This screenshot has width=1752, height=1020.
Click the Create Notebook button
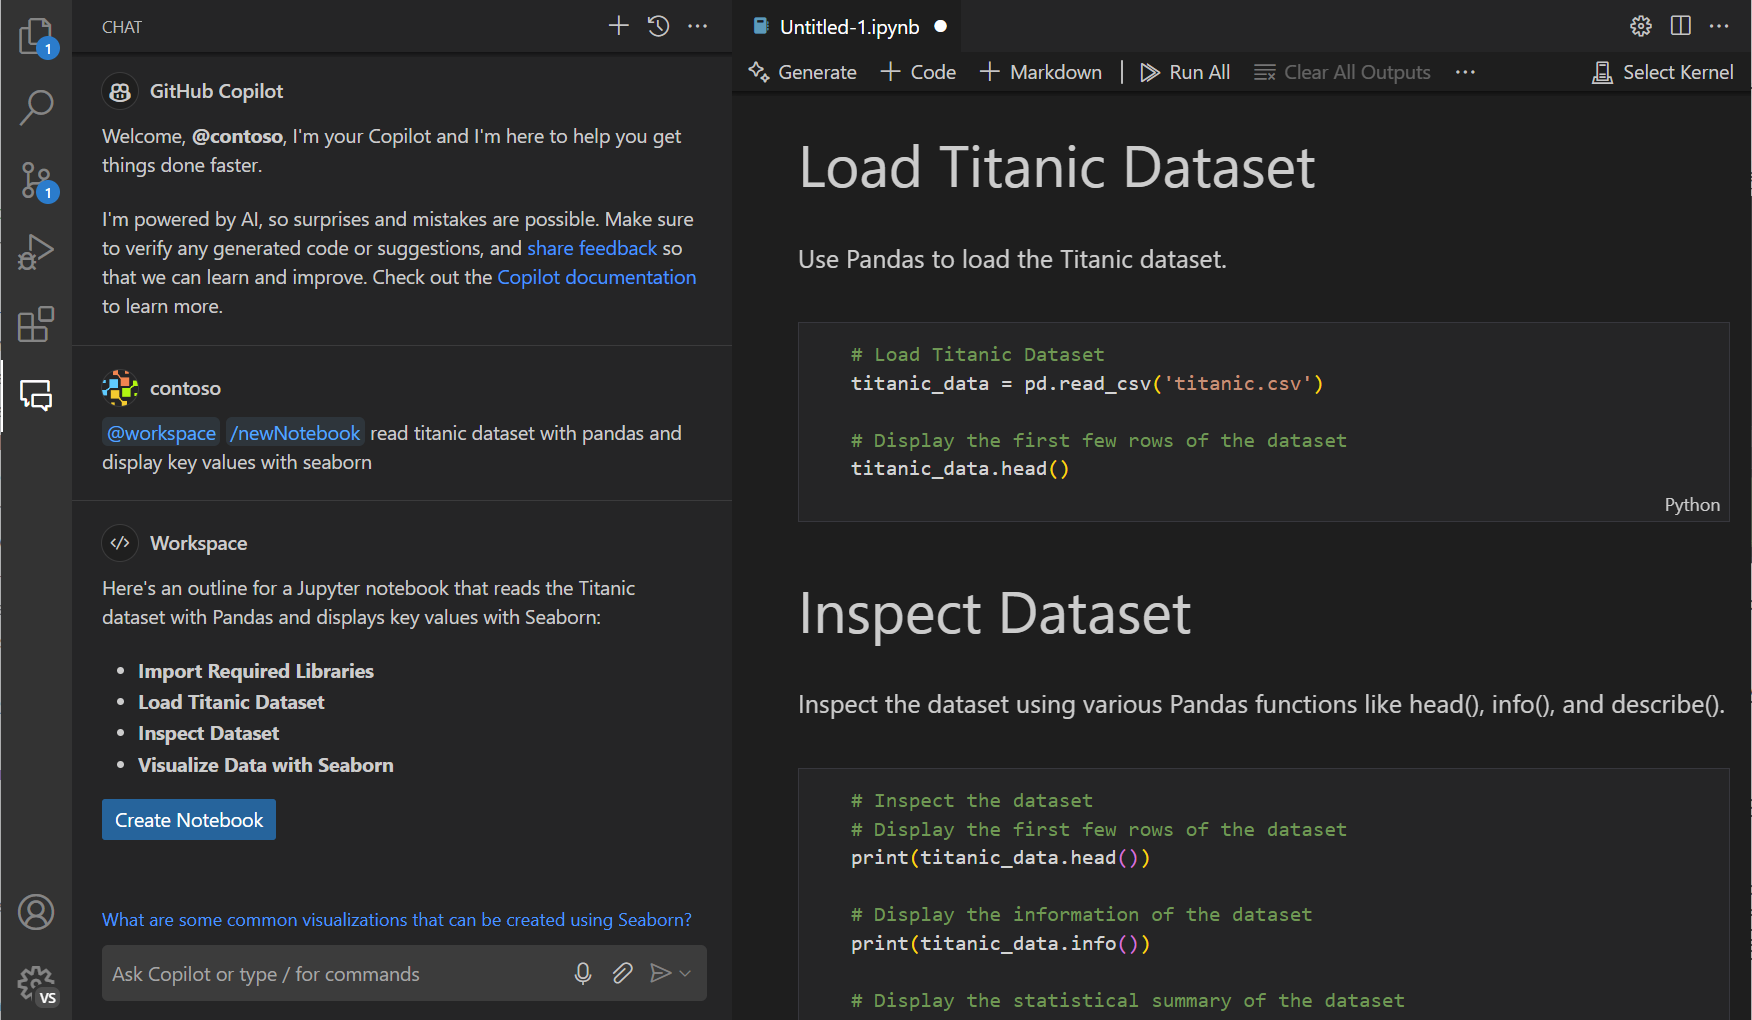coord(189,820)
